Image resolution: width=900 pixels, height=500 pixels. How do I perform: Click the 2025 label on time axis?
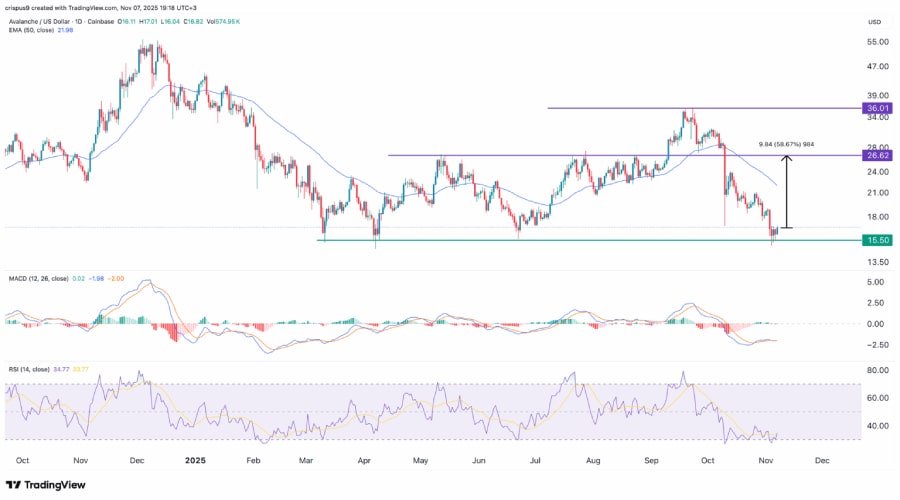point(195,460)
